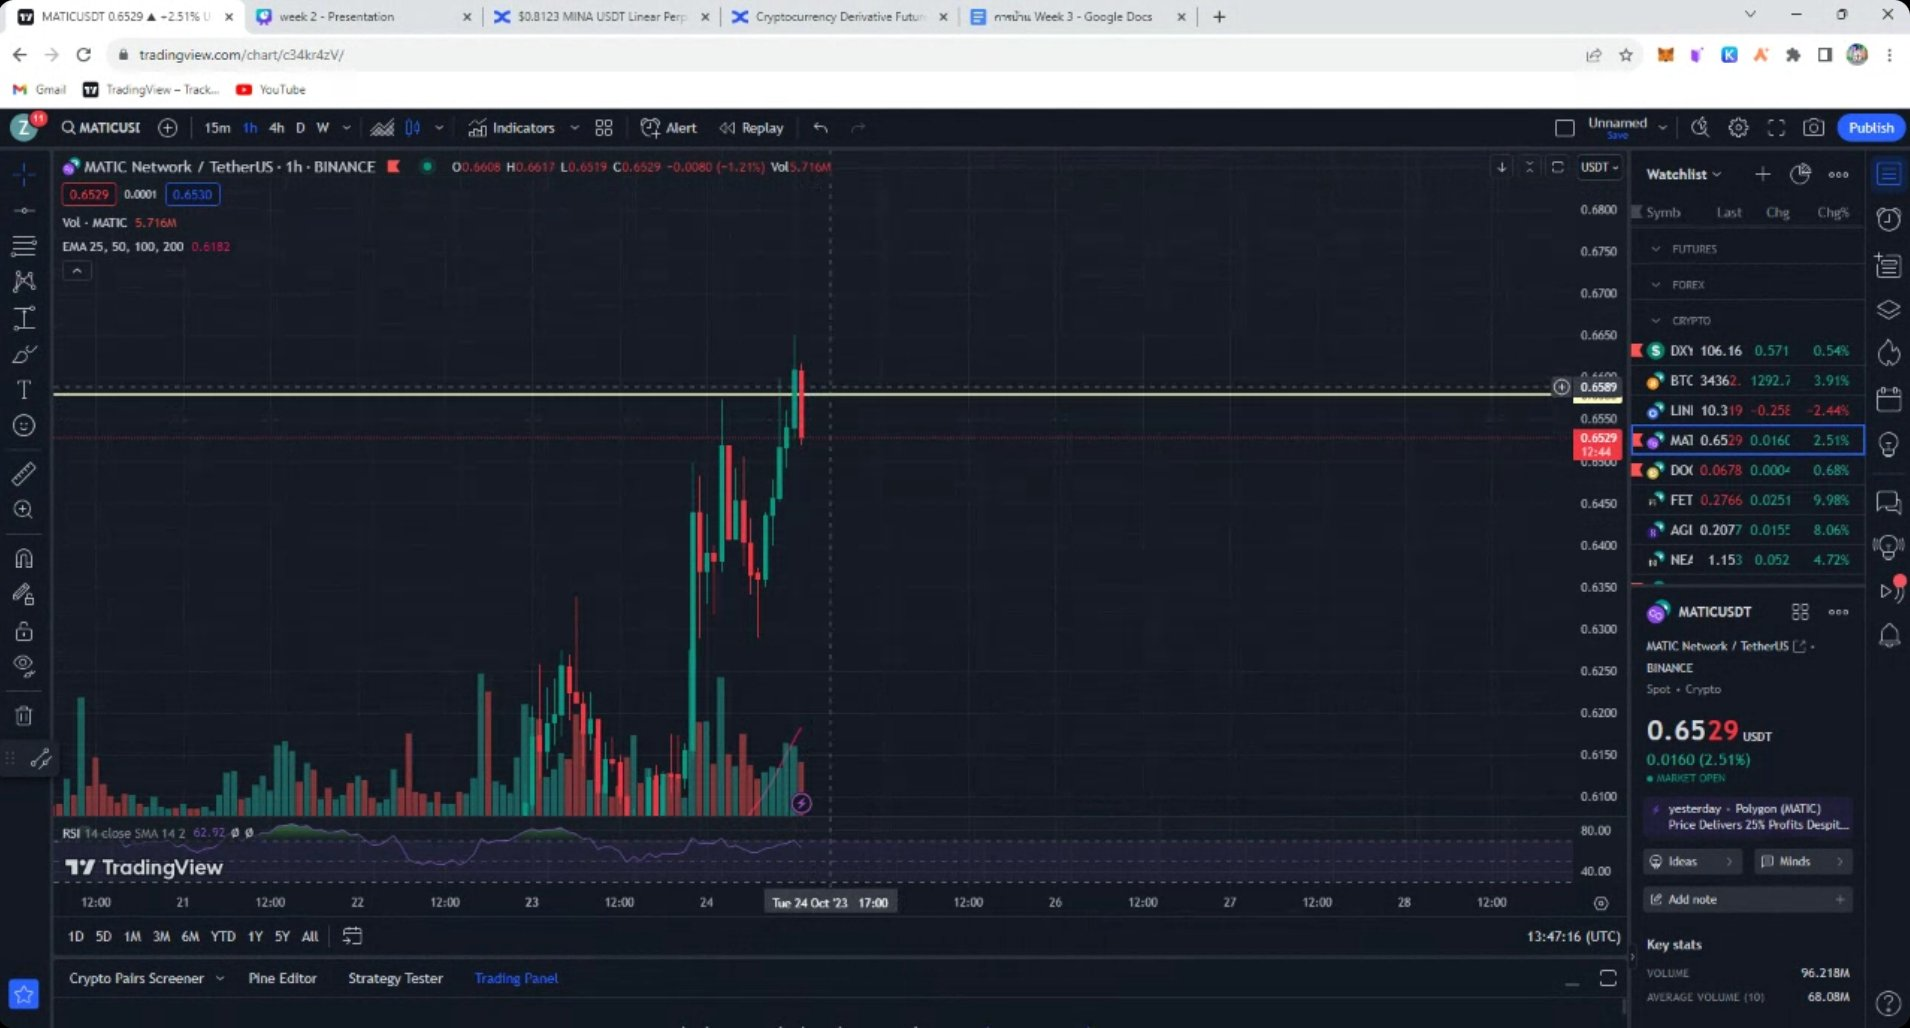Screen dimensions: 1910x1028
Task: Open the USDT currency dropdown
Action: (x=1598, y=167)
